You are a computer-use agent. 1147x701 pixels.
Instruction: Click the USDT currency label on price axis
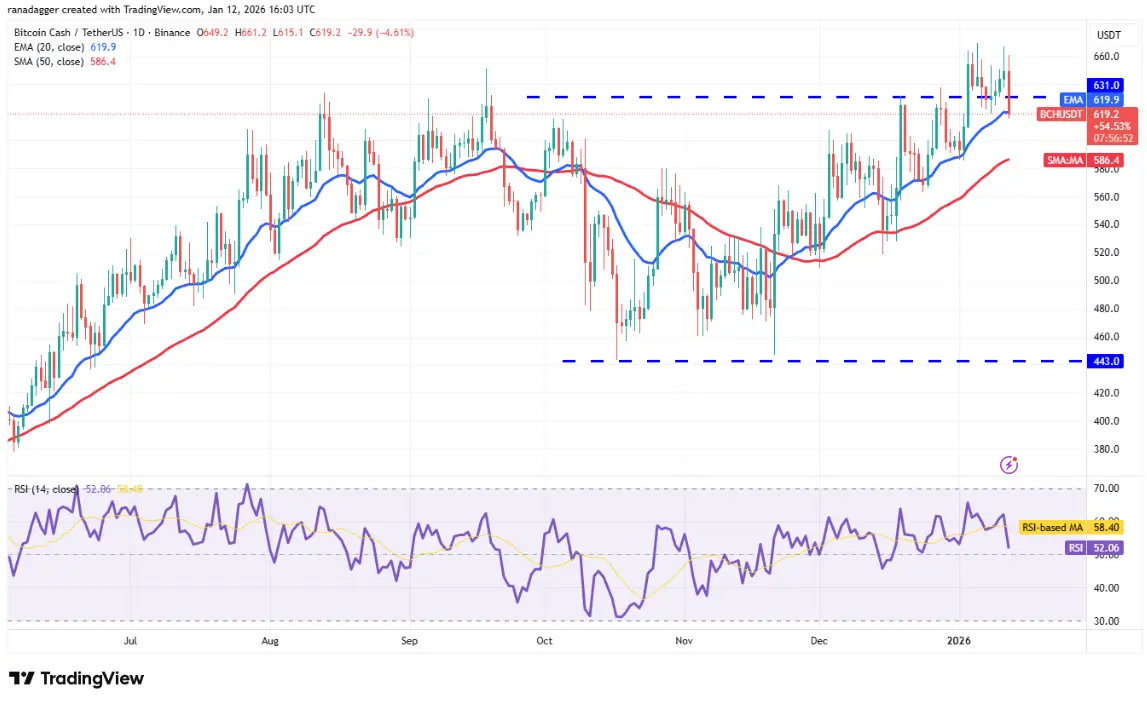(1108, 35)
